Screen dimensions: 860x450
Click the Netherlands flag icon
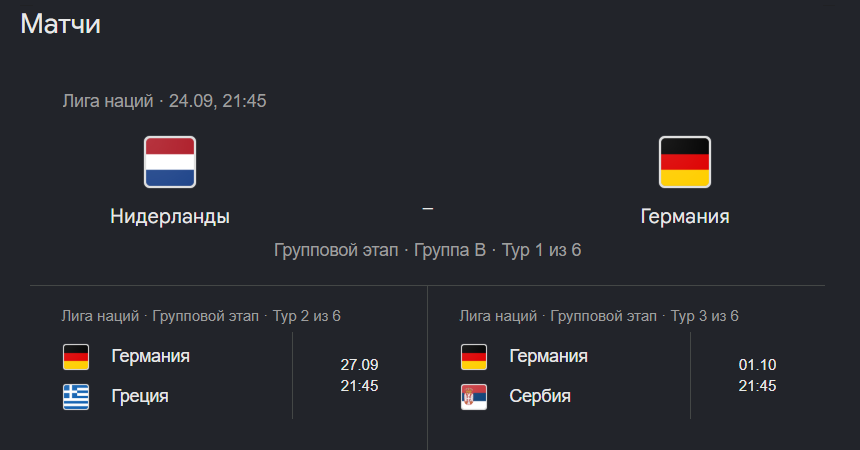[170, 162]
